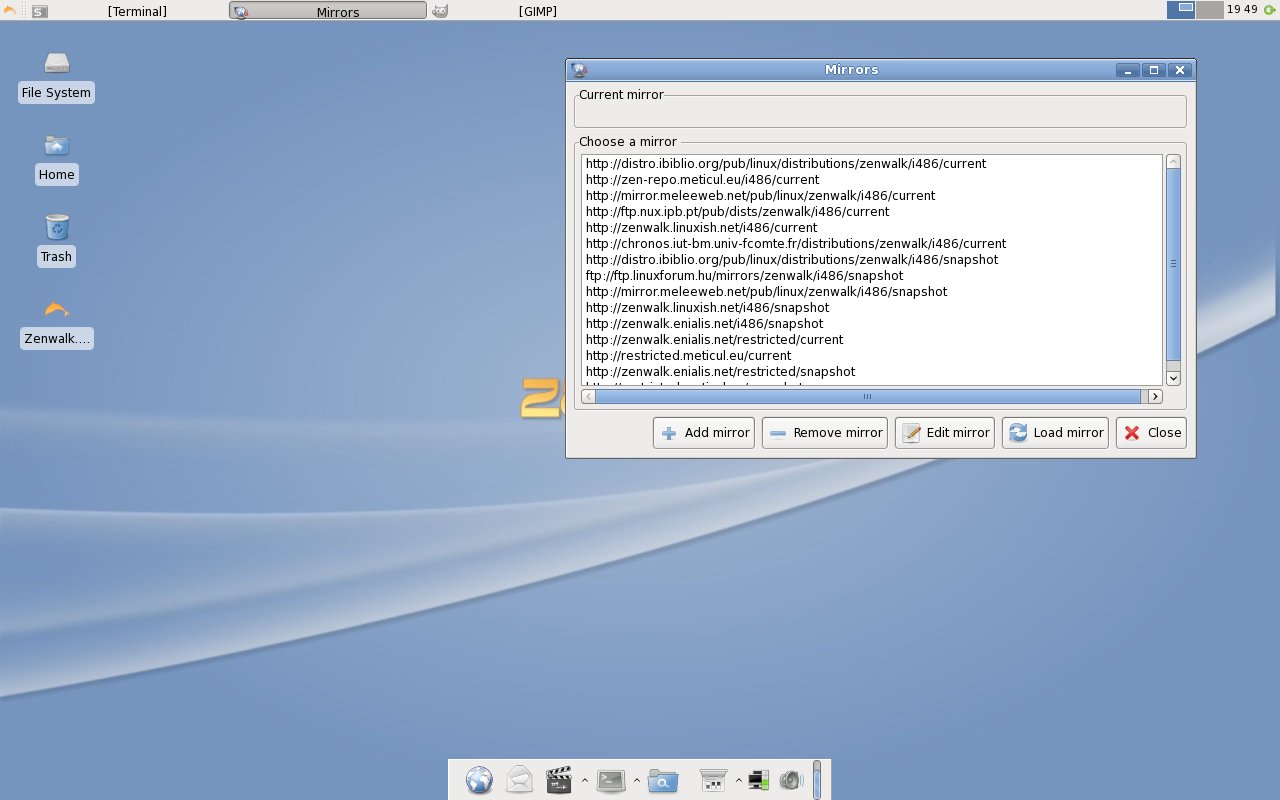Image resolution: width=1280 pixels, height=800 pixels.
Task: Open the Mirrors window menu icon in title bar
Action: pyautogui.click(x=579, y=70)
